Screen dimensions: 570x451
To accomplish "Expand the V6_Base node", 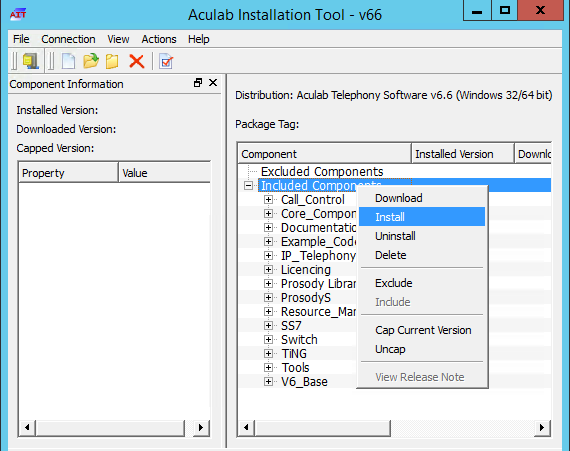I will tap(268, 381).
